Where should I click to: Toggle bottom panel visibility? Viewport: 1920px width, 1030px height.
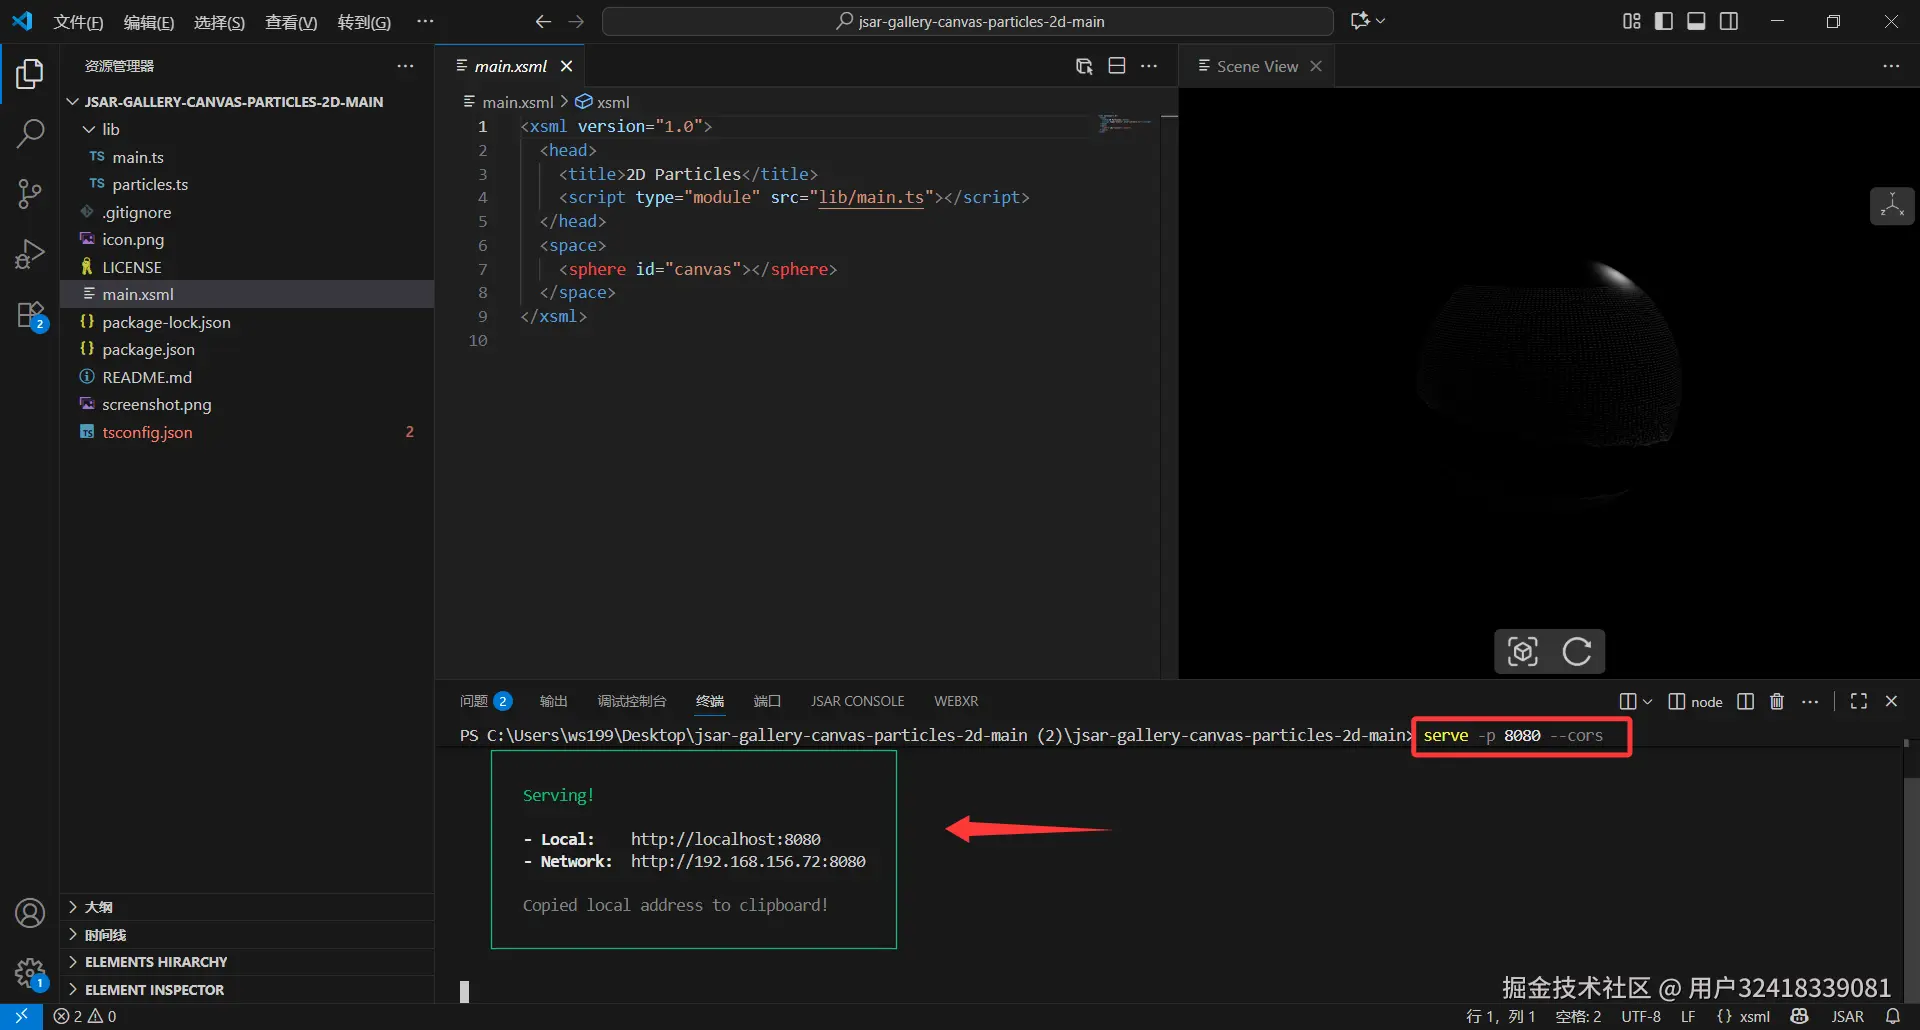[1696, 21]
